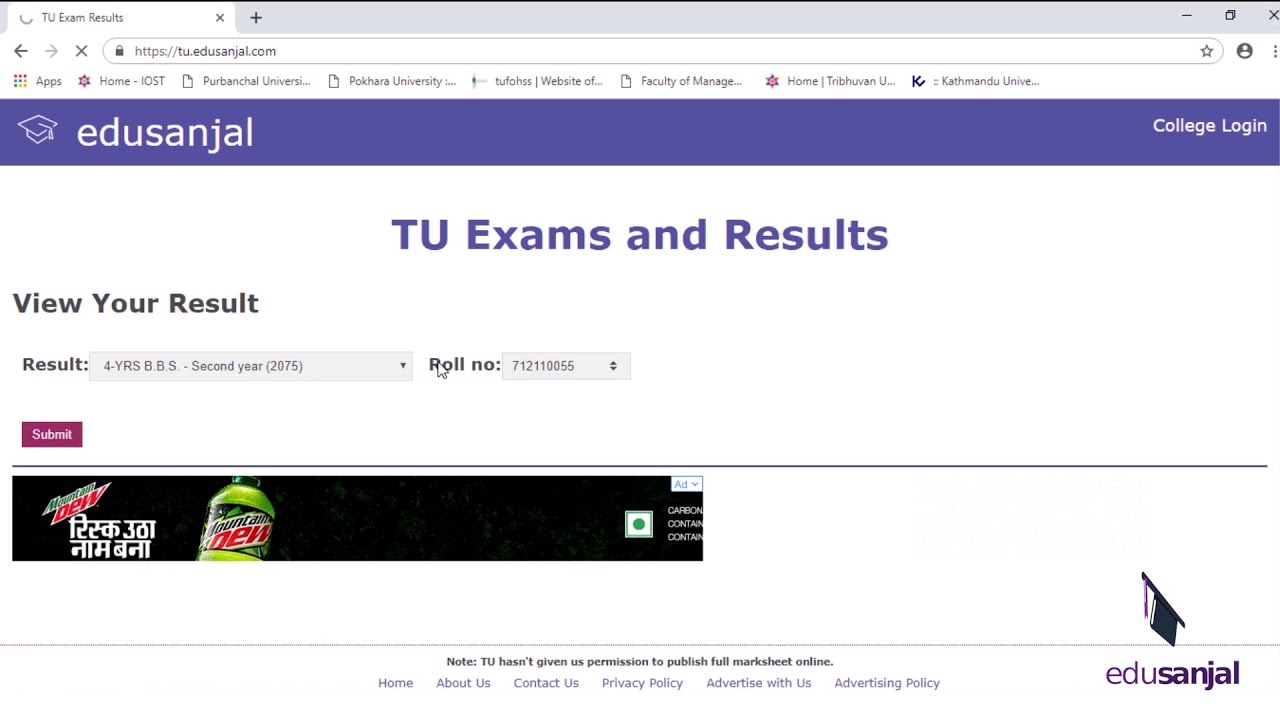Click the edusanjal graduation cap logo

pos(37,130)
